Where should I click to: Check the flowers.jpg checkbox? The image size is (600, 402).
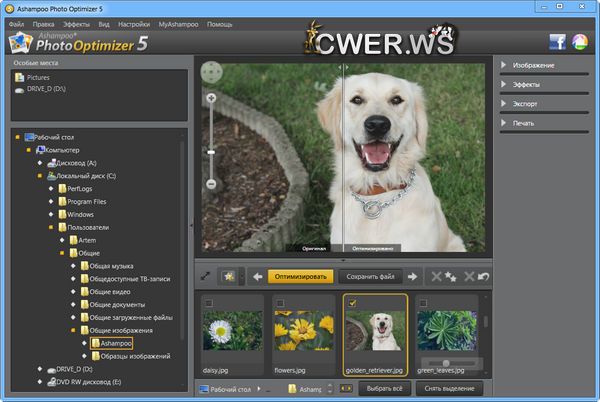[280, 302]
